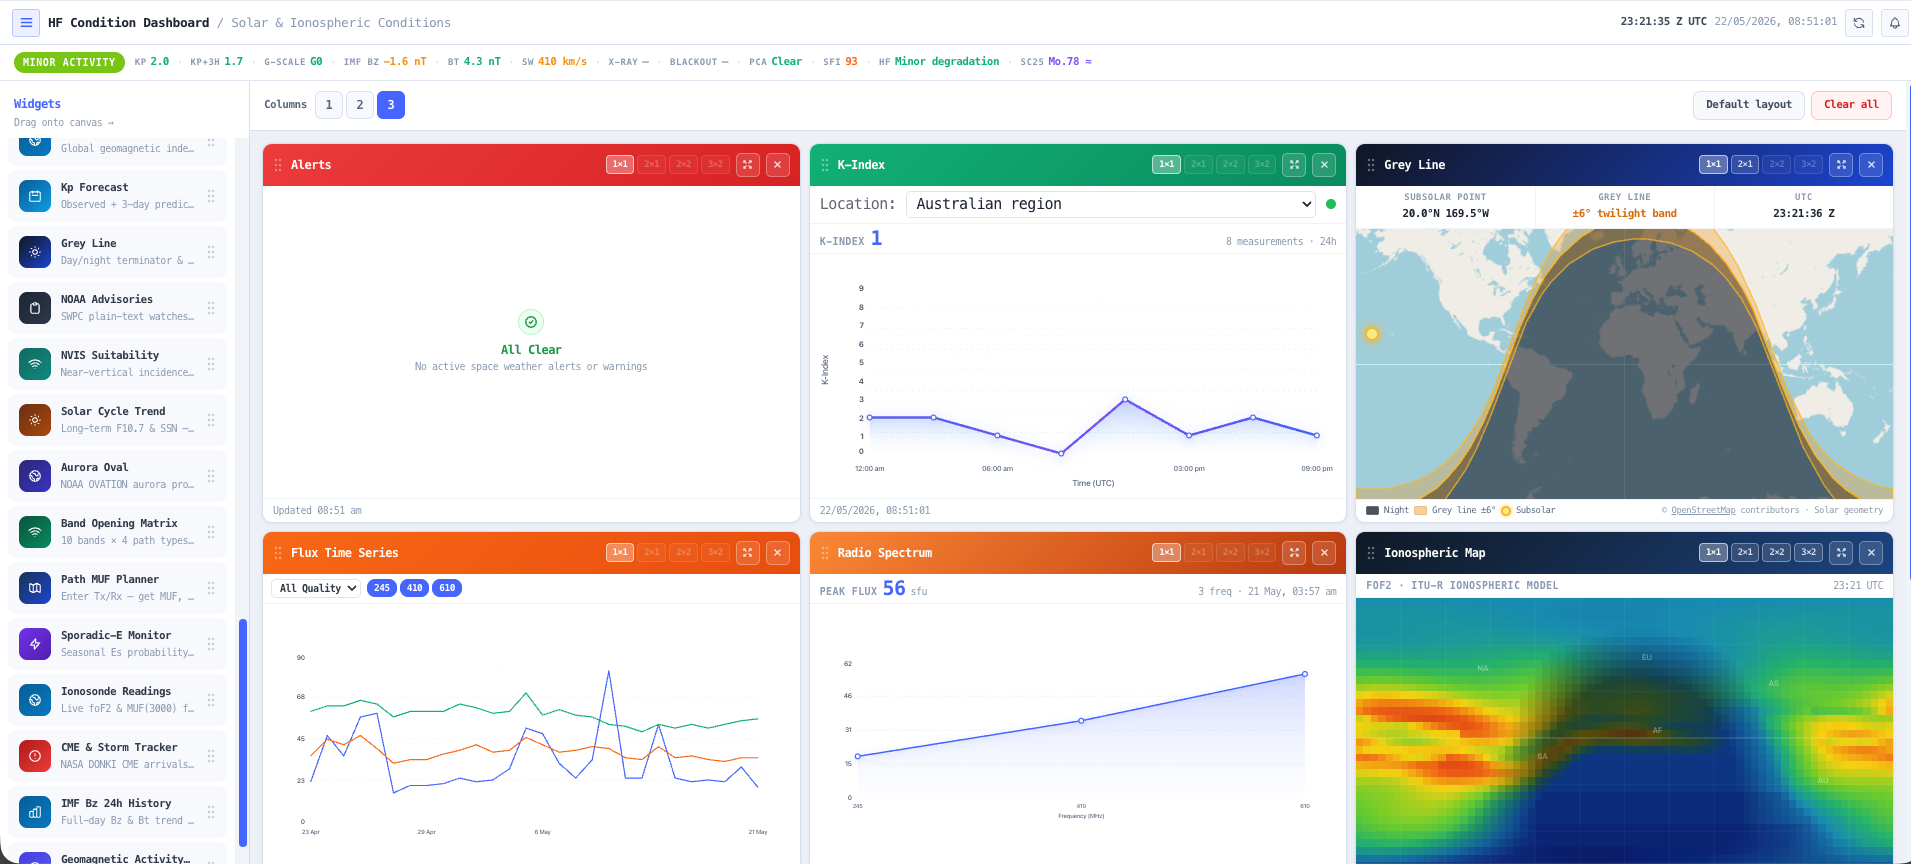Remove the Ionospheric Map widget

click(1872, 553)
